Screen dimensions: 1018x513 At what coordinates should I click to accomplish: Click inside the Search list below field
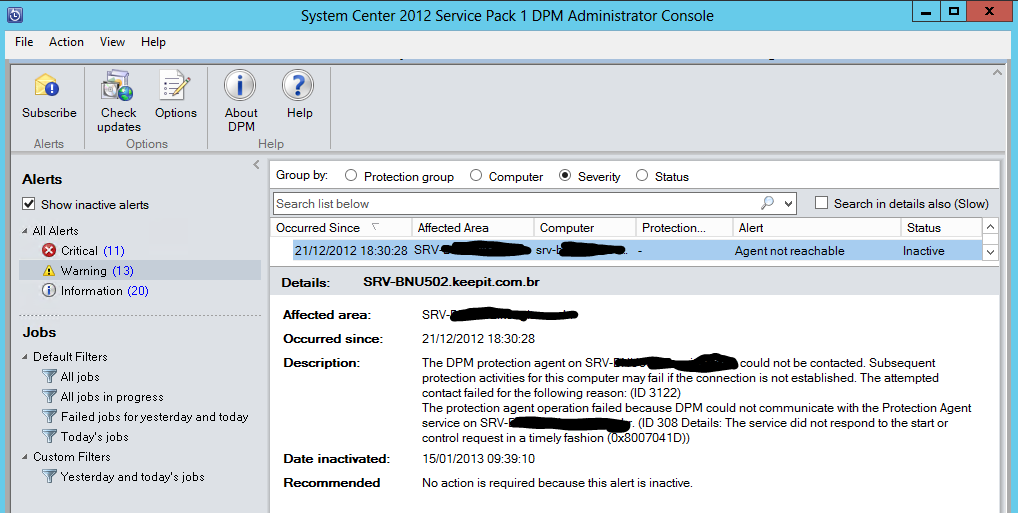(510, 204)
